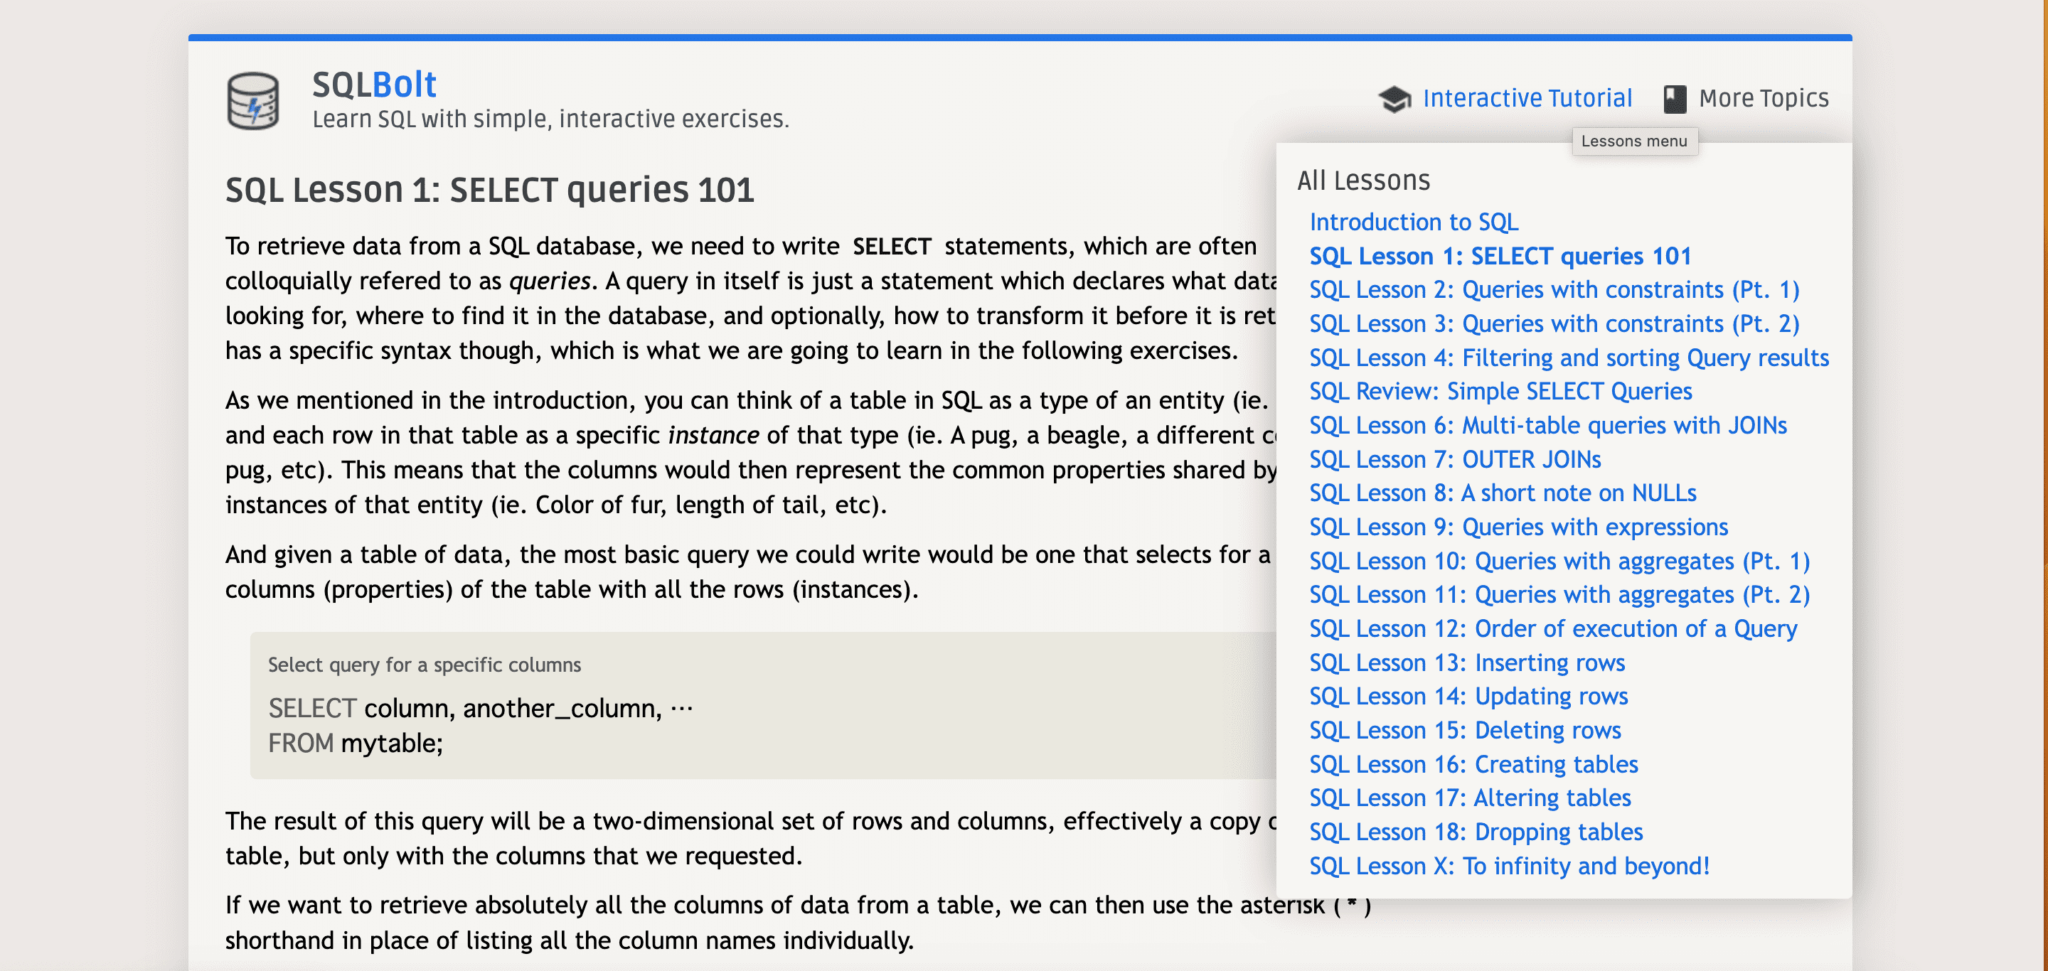Open SQL Lesson 2: Queries with constraints
The height and width of the screenshot is (971, 2048).
point(1553,290)
